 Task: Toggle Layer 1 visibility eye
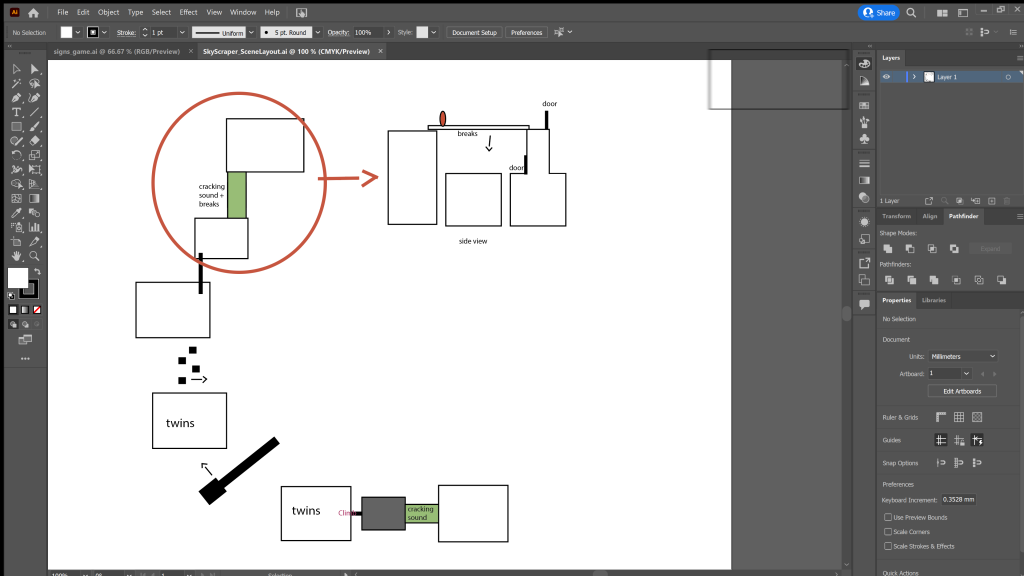point(886,77)
